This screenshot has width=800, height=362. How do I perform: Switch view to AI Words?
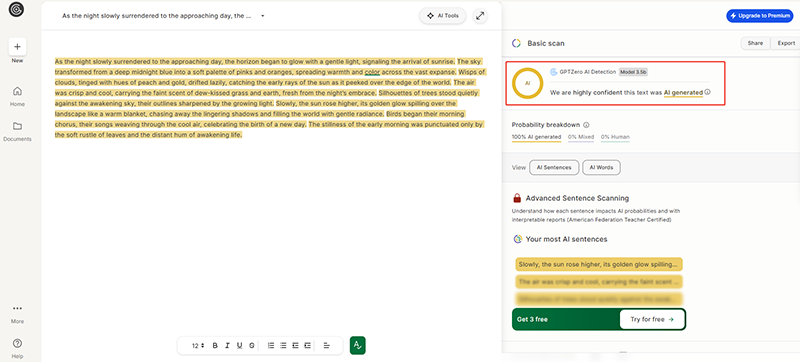tap(602, 167)
